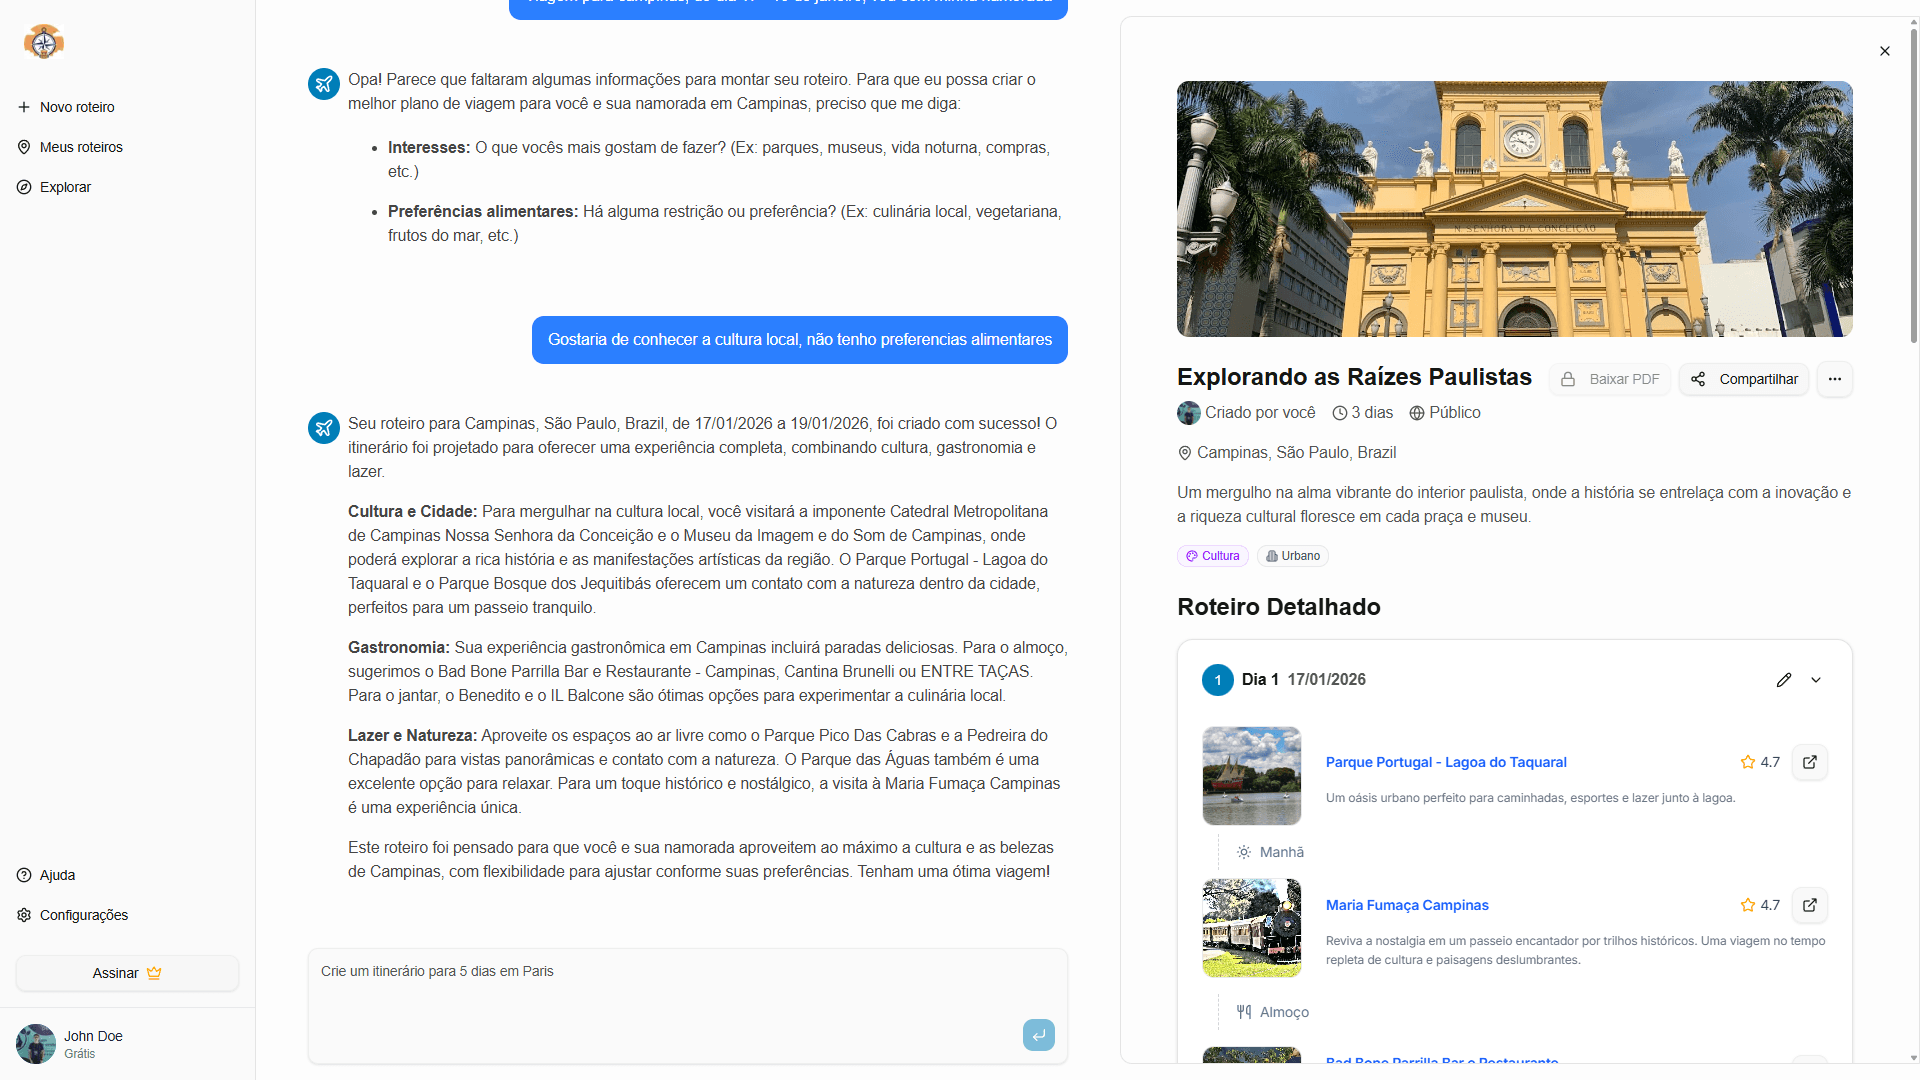Image resolution: width=1920 pixels, height=1080 pixels.
Task: Open external link for Maria Fumaça Campinas
Action: pos(1810,905)
